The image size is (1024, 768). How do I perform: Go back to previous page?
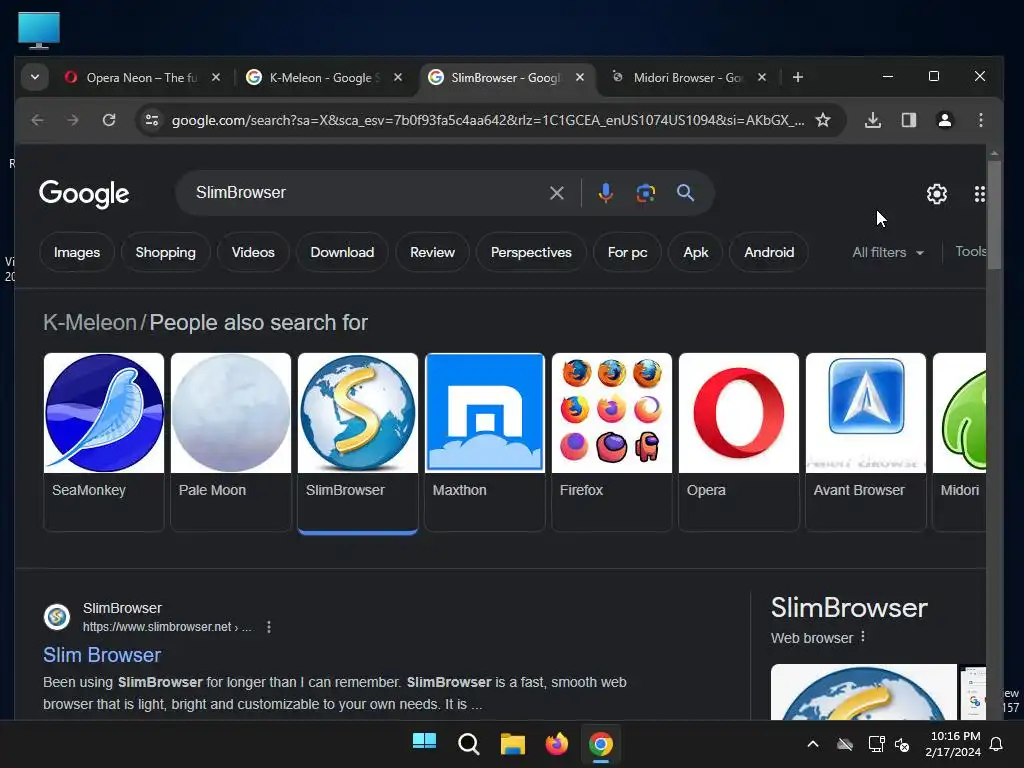tap(37, 120)
